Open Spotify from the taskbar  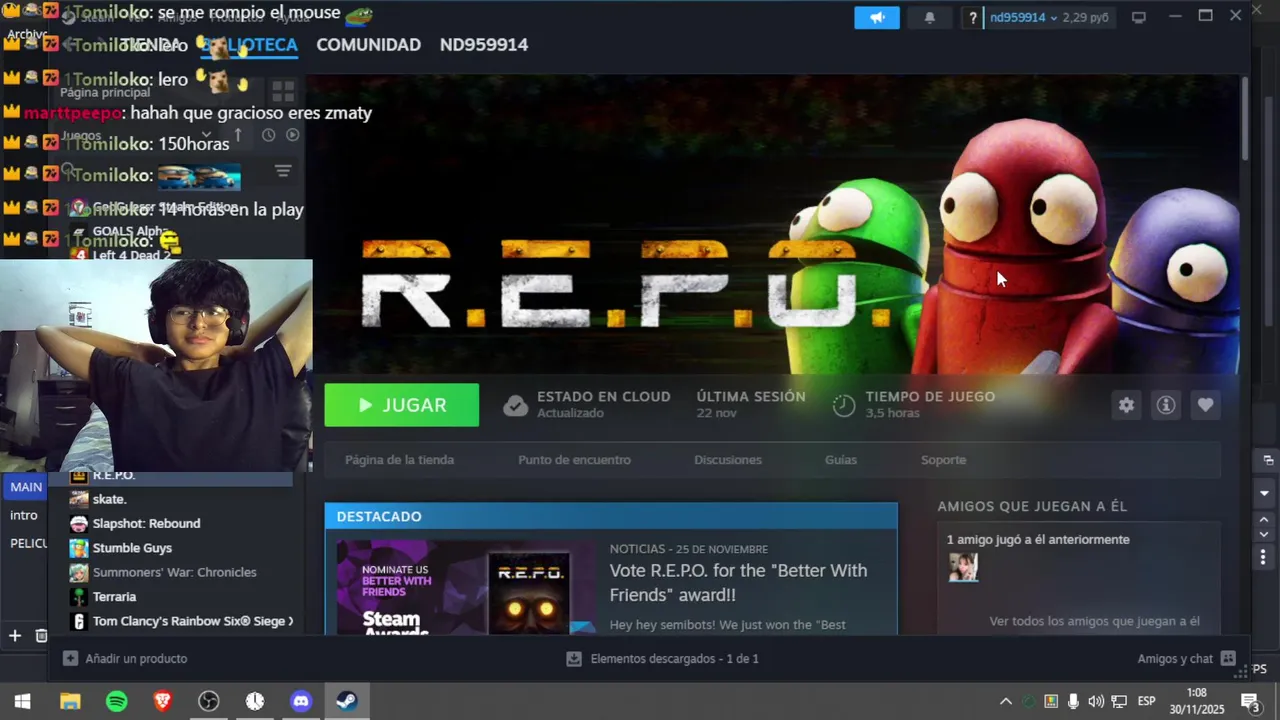coord(116,702)
